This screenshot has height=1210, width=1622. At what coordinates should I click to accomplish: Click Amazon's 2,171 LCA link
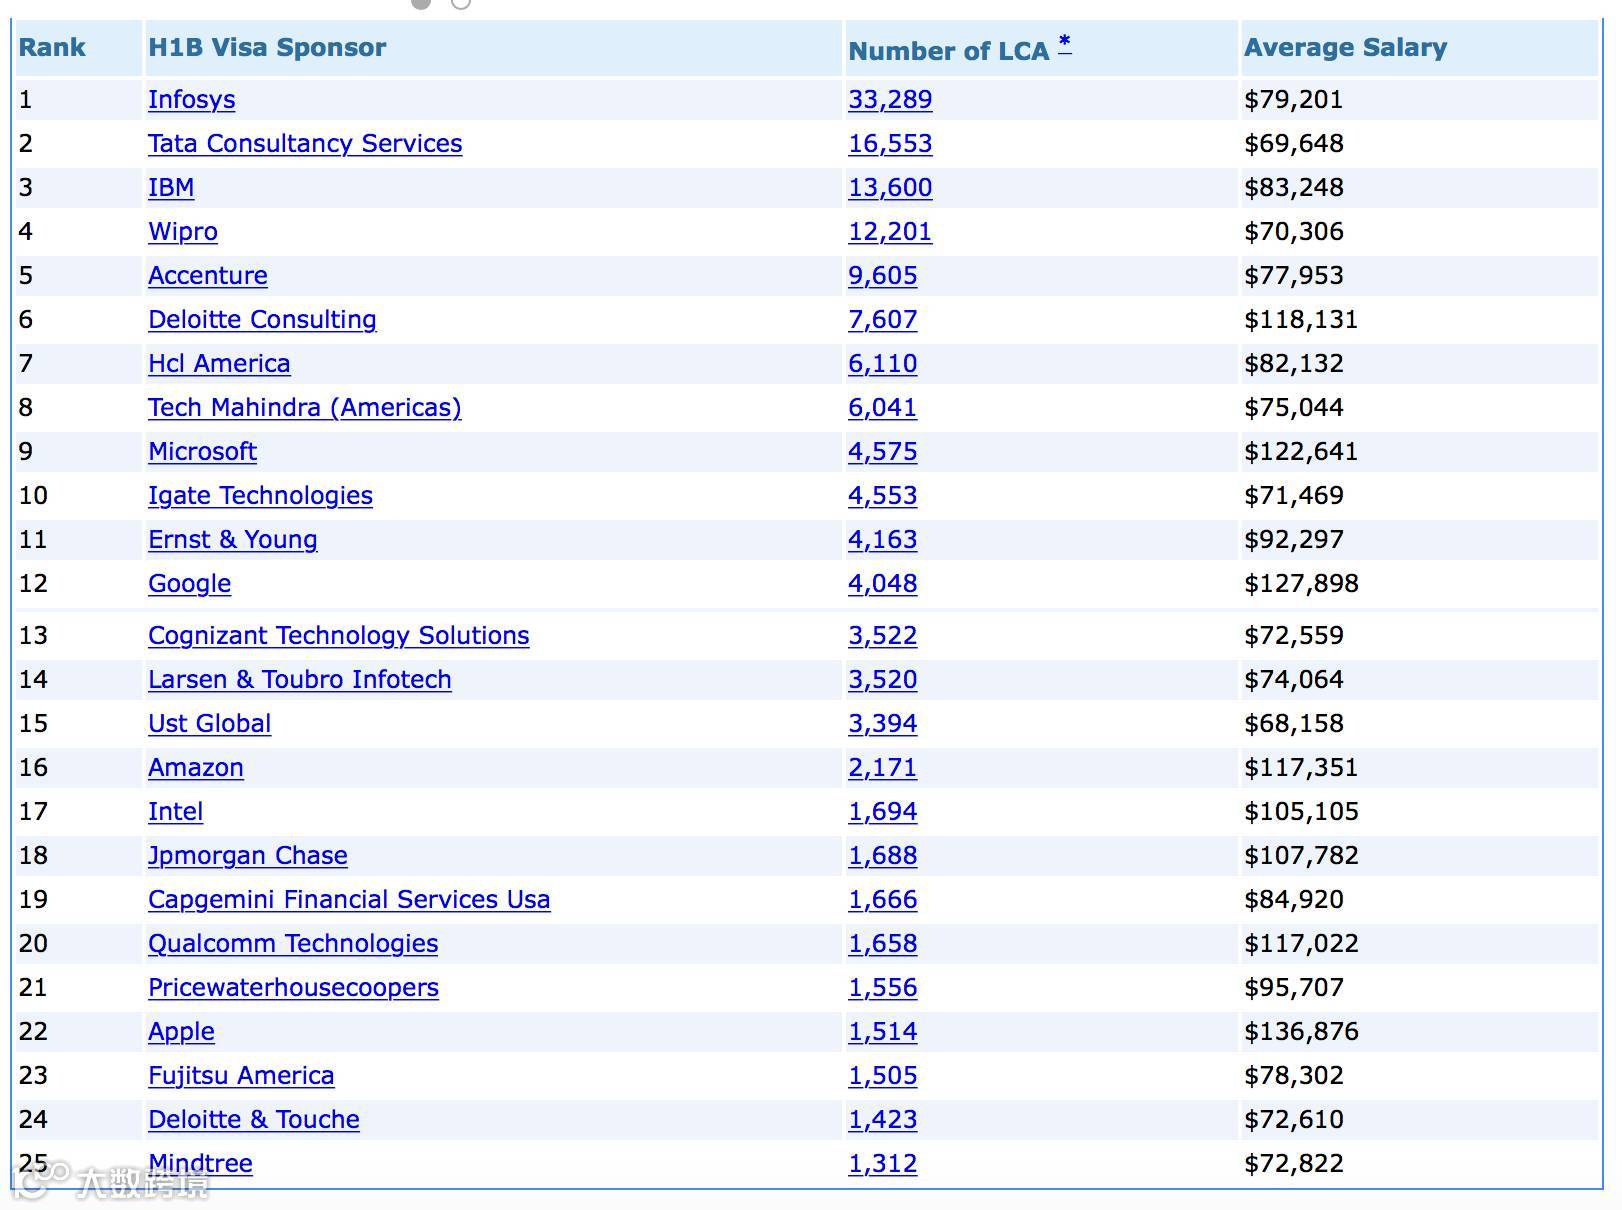coord(883,768)
